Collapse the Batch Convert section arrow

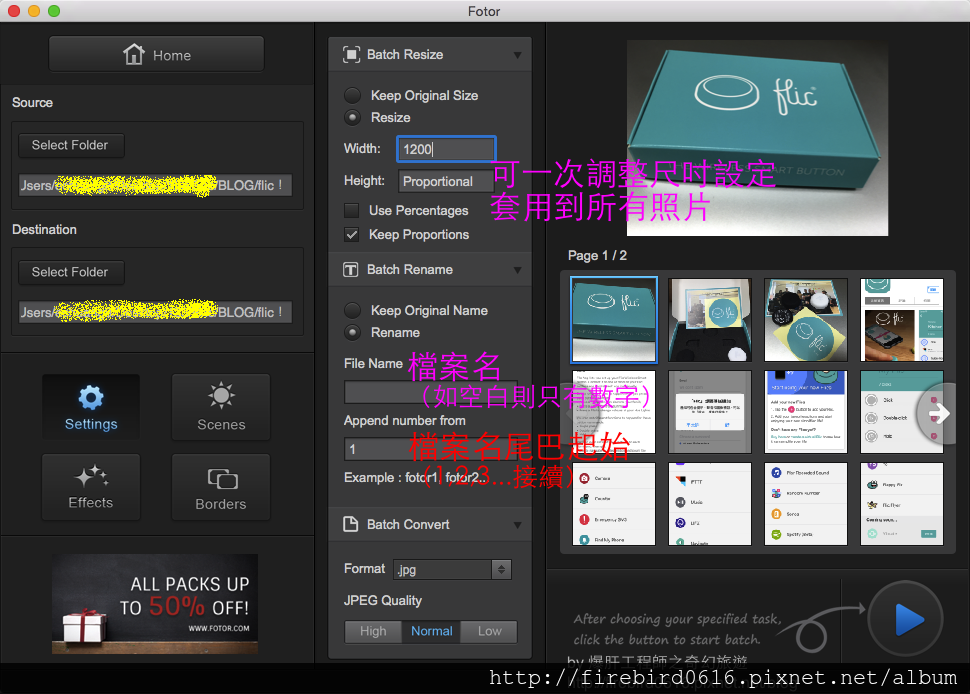point(517,525)
